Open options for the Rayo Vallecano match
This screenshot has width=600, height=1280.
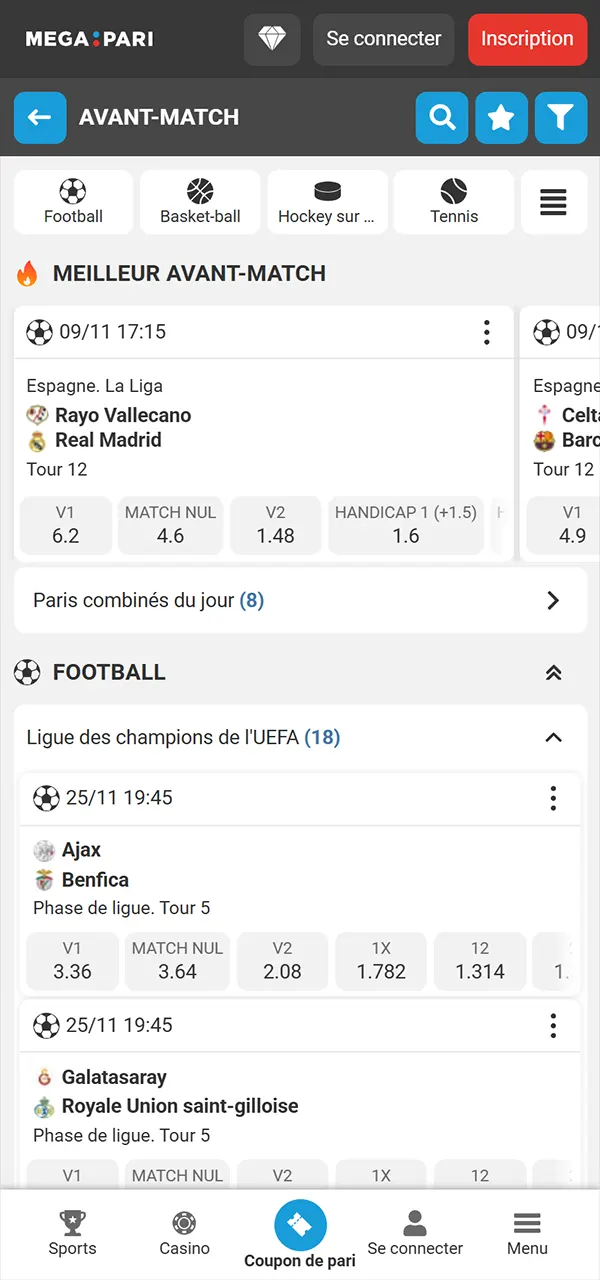pyautogui.click(x=487, y=332)
